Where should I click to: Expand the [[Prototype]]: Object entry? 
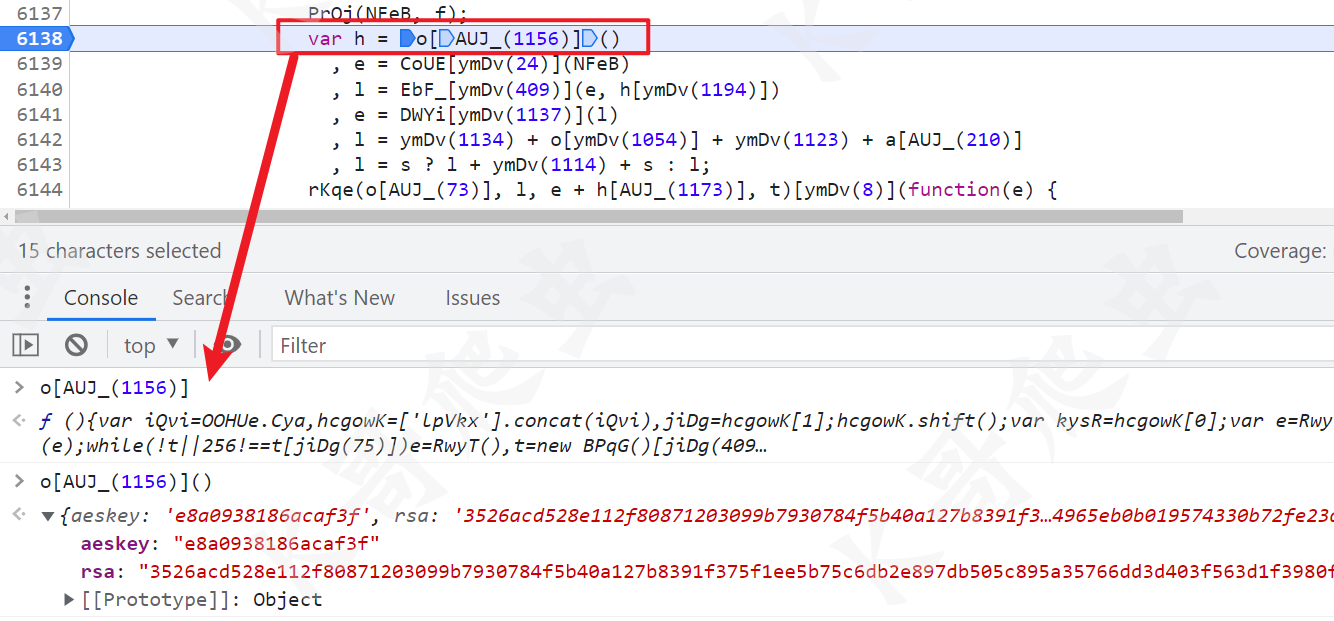pos(69,600)
